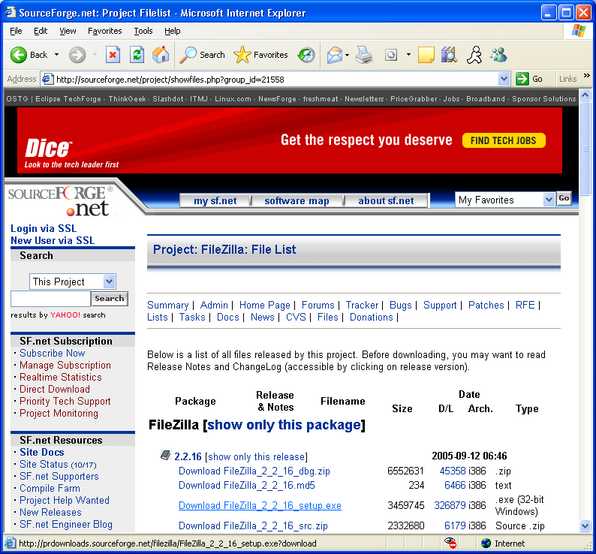
Task: Open the View menu
Action: pos(68,31)
